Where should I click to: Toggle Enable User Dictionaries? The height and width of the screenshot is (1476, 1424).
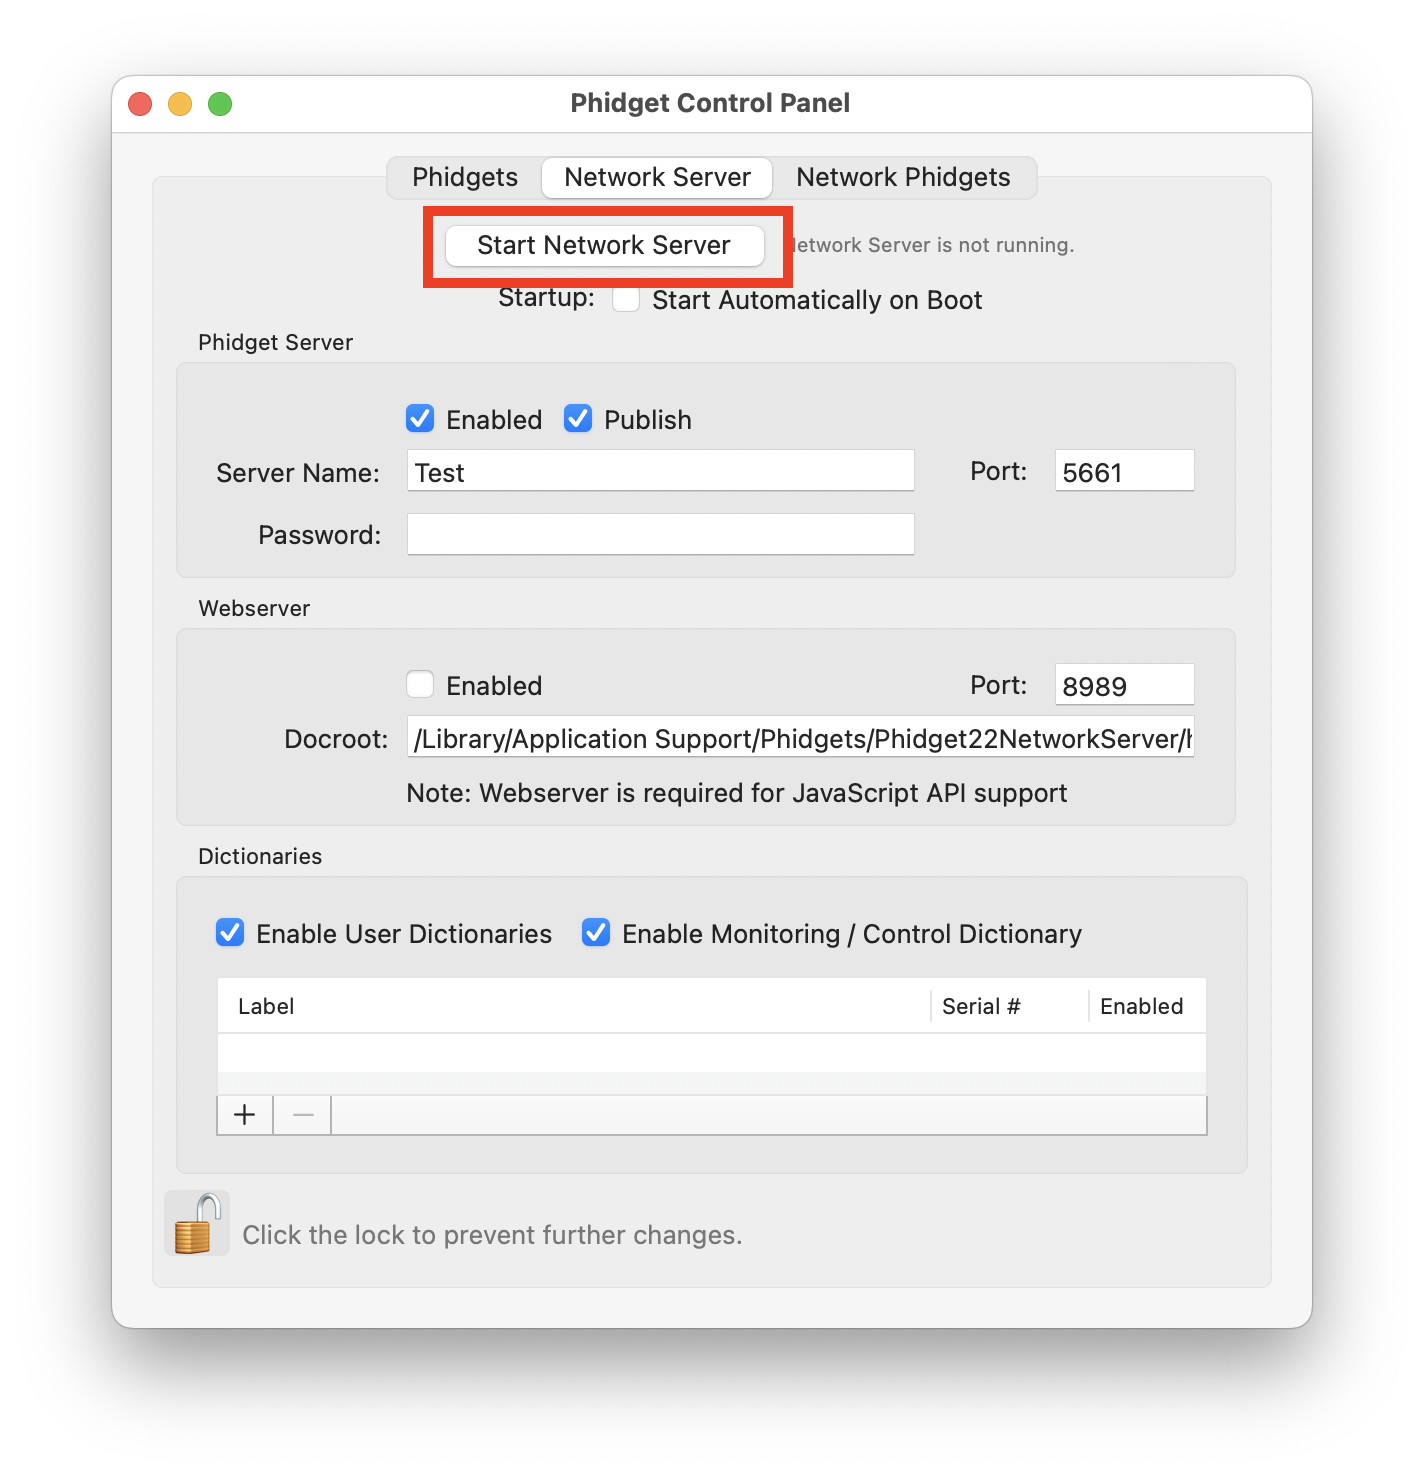pos(230,932)
